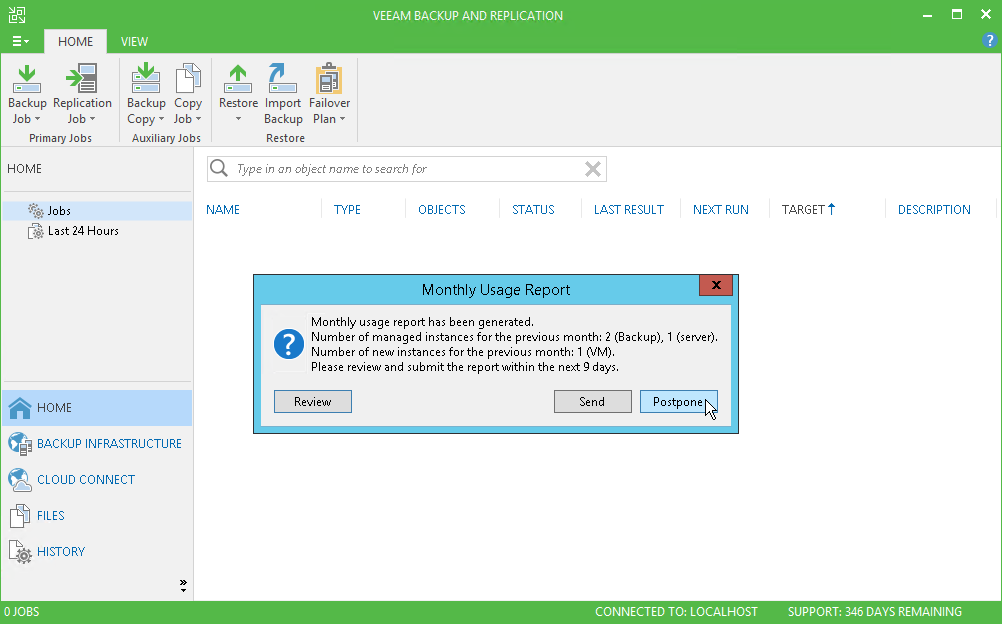
Task: Click the Jobs gear icon in tree
Action: click(36, 210)
